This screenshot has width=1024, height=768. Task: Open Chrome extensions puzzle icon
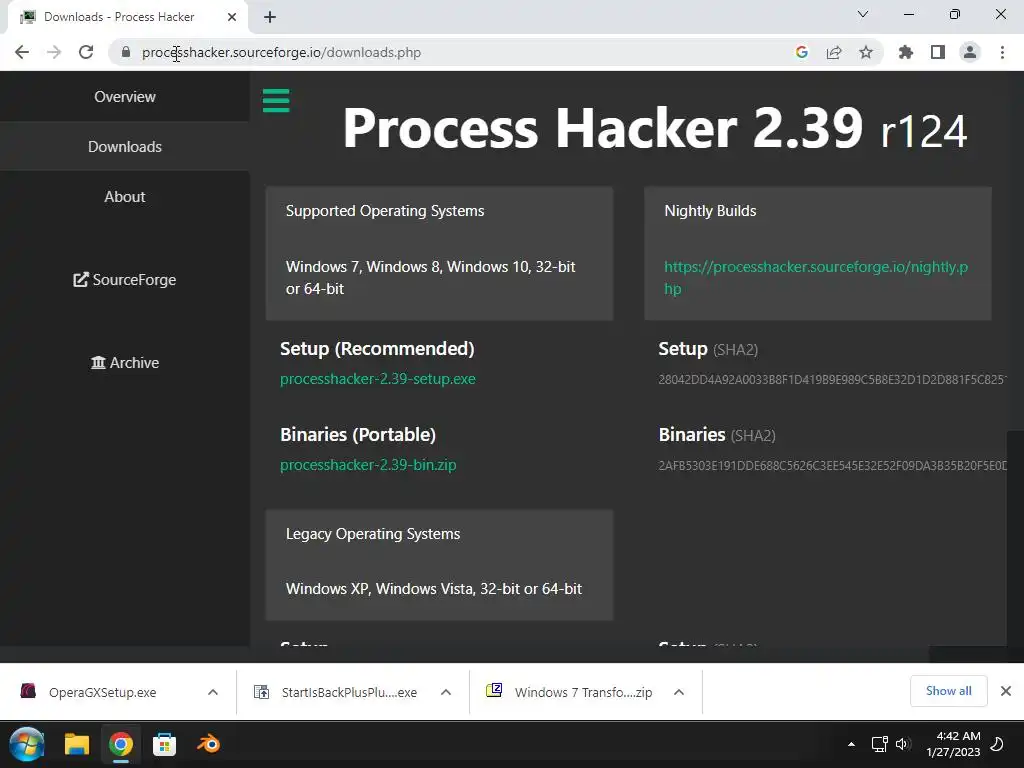[905, 52]
